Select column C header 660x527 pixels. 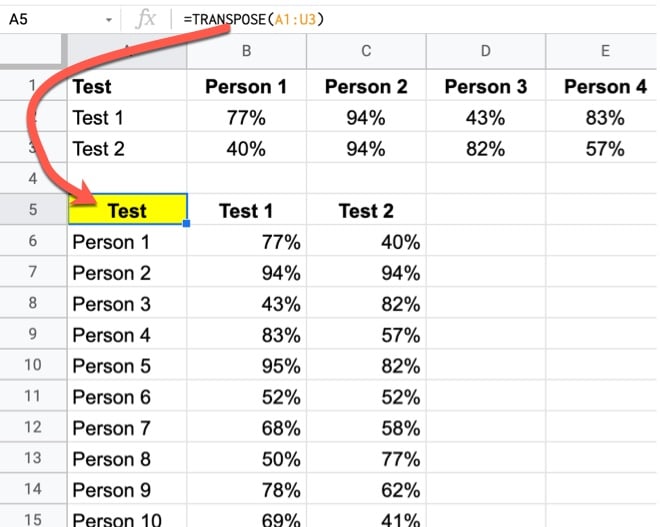point(366,52)
